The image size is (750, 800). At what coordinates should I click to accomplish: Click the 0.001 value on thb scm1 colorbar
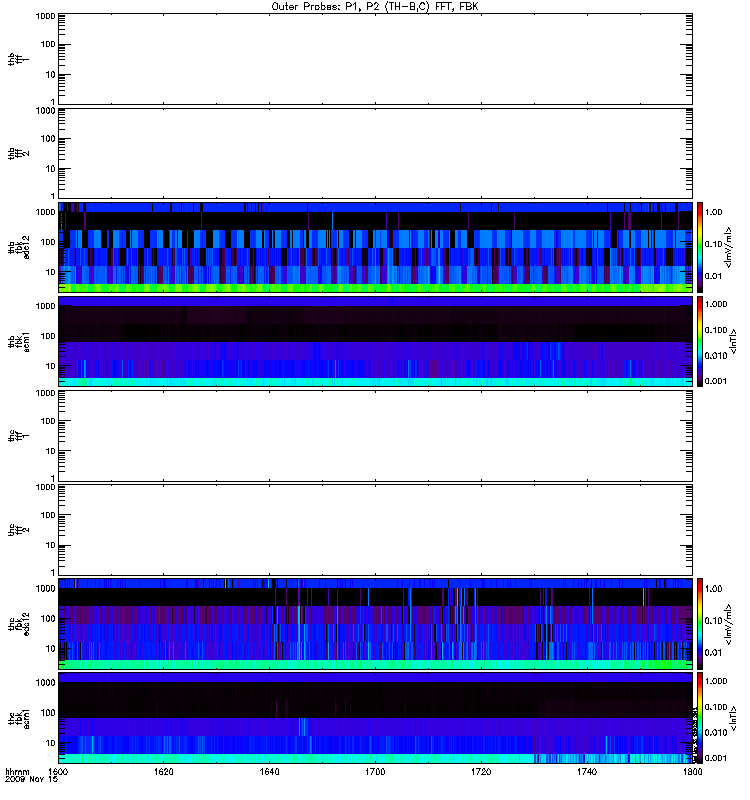pyautogui.click(x=716, y=381)
